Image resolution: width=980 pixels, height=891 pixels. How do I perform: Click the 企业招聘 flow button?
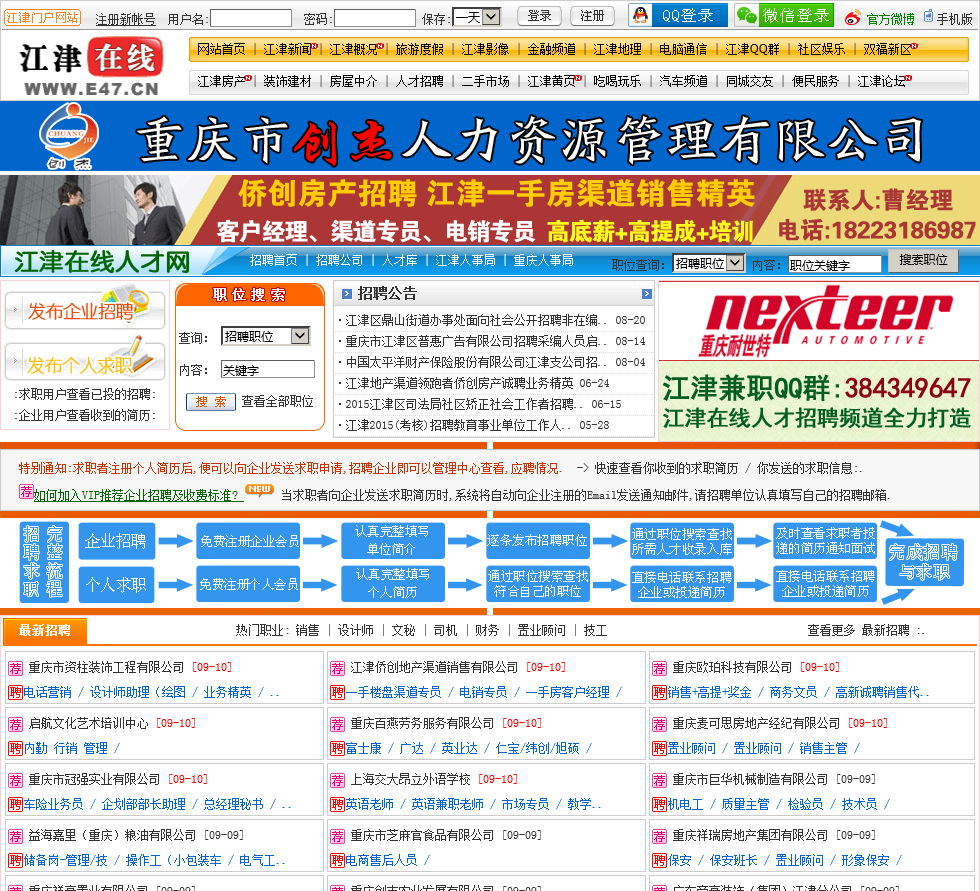click(x=116, y=541)
